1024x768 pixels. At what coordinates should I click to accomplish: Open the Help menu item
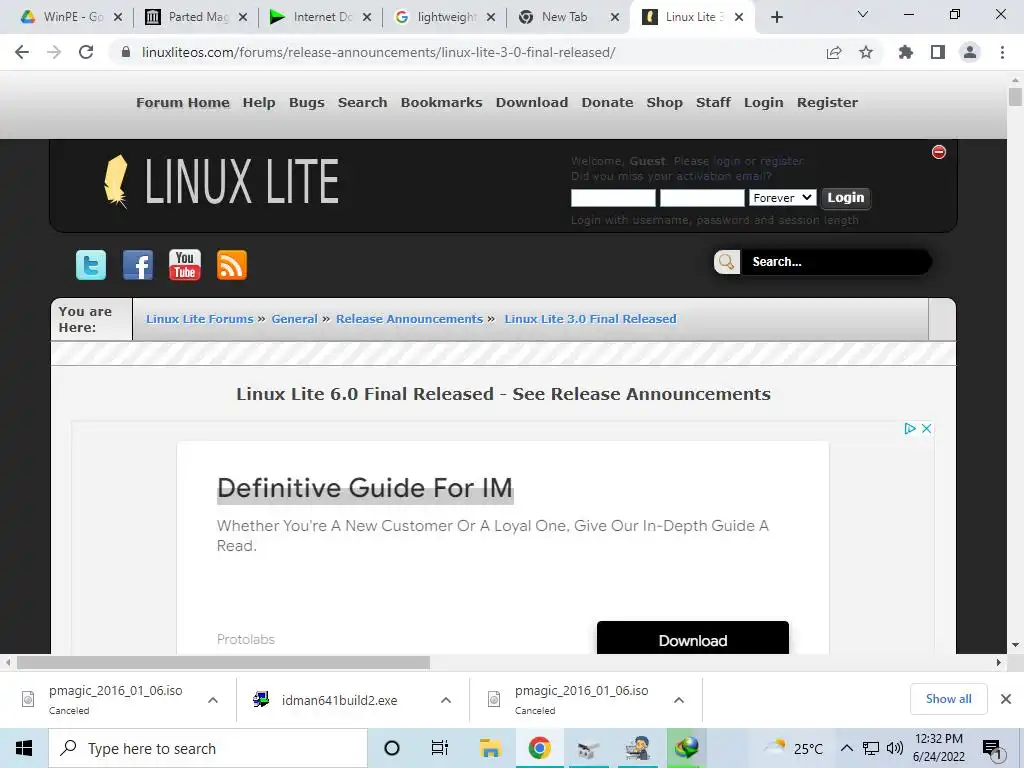click(259, 103)
